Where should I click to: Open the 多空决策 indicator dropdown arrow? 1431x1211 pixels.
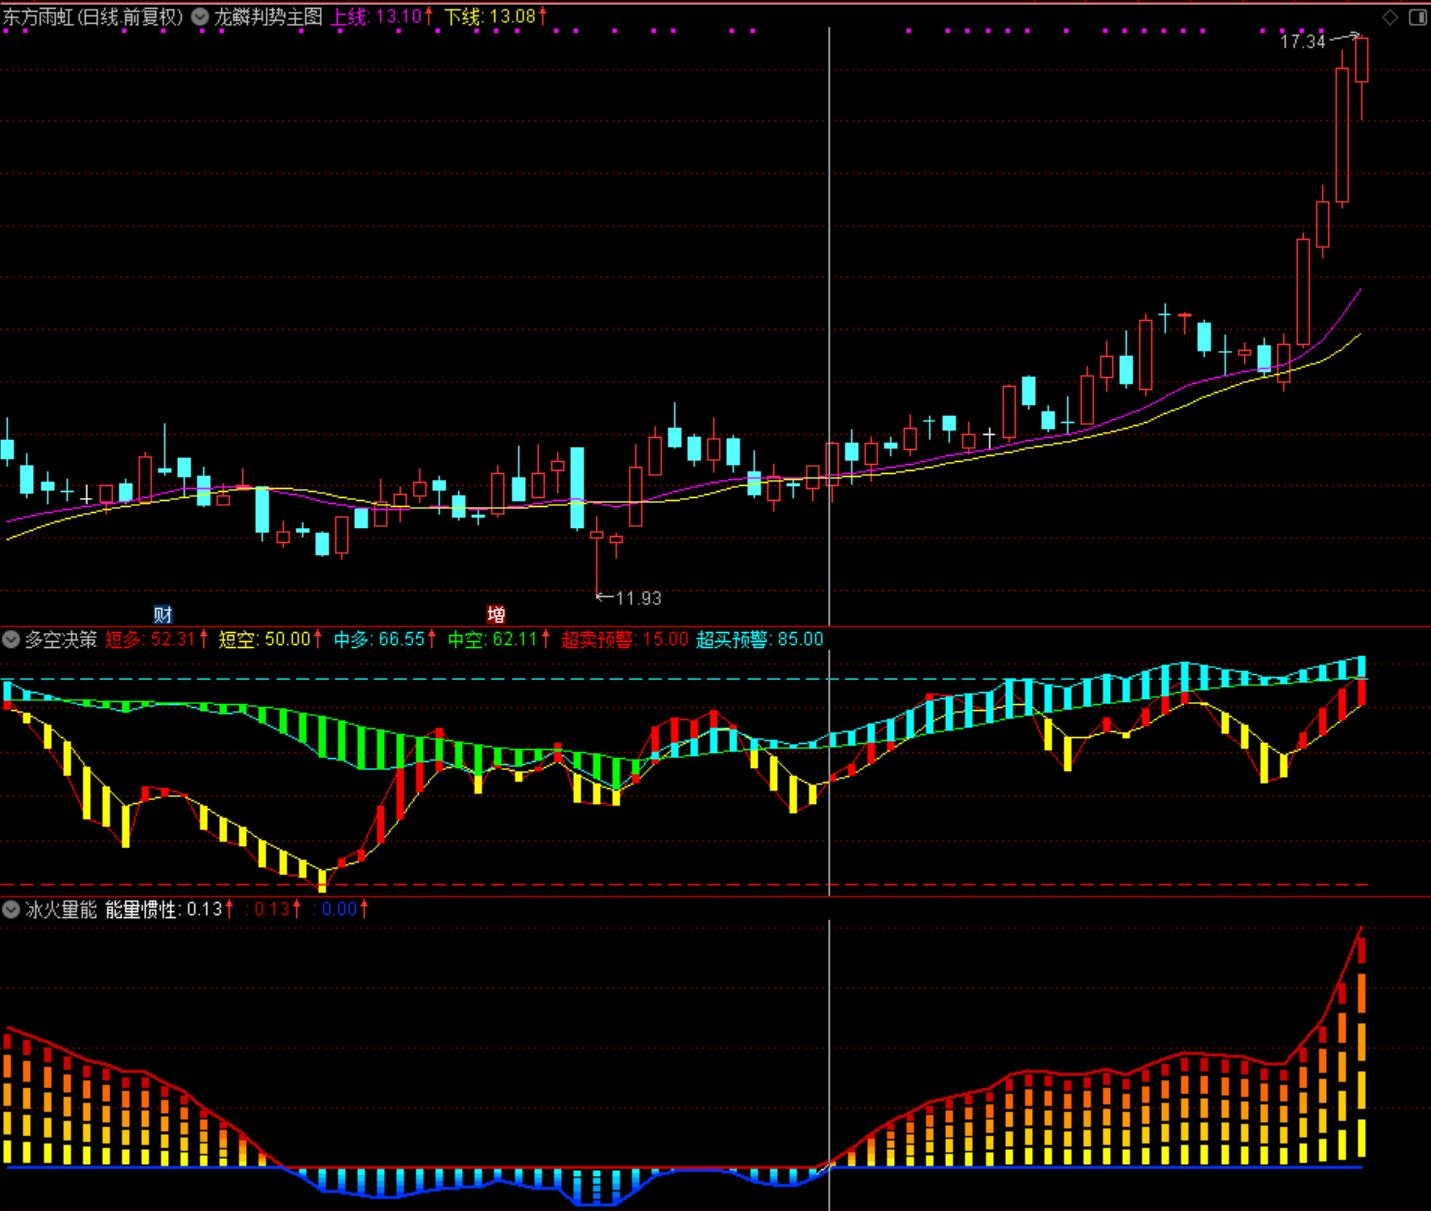click(11, 639)
